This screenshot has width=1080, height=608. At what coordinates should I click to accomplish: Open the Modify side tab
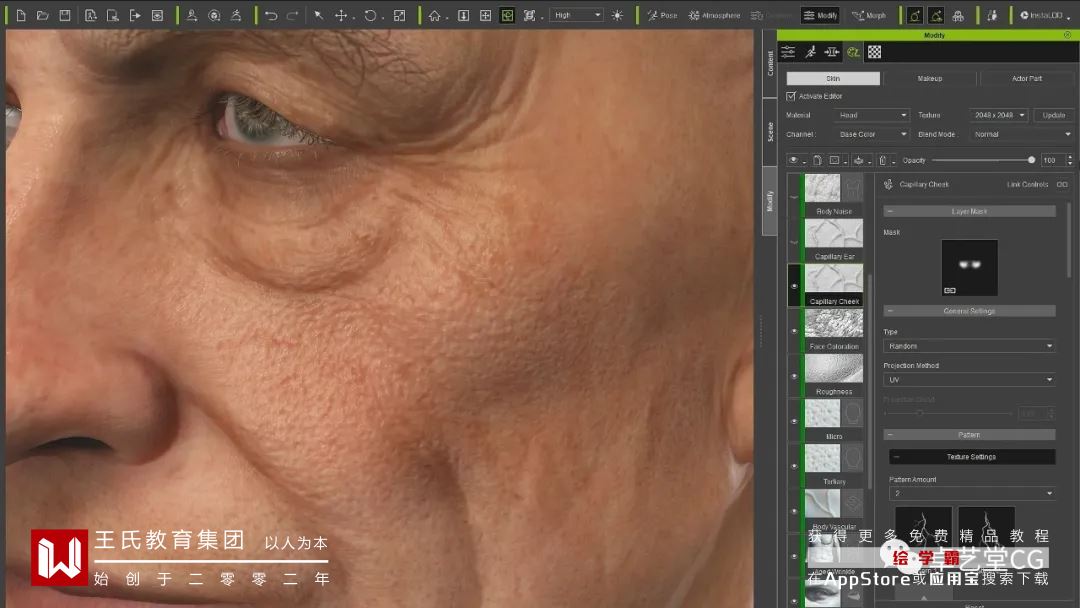tap(770, 201)
